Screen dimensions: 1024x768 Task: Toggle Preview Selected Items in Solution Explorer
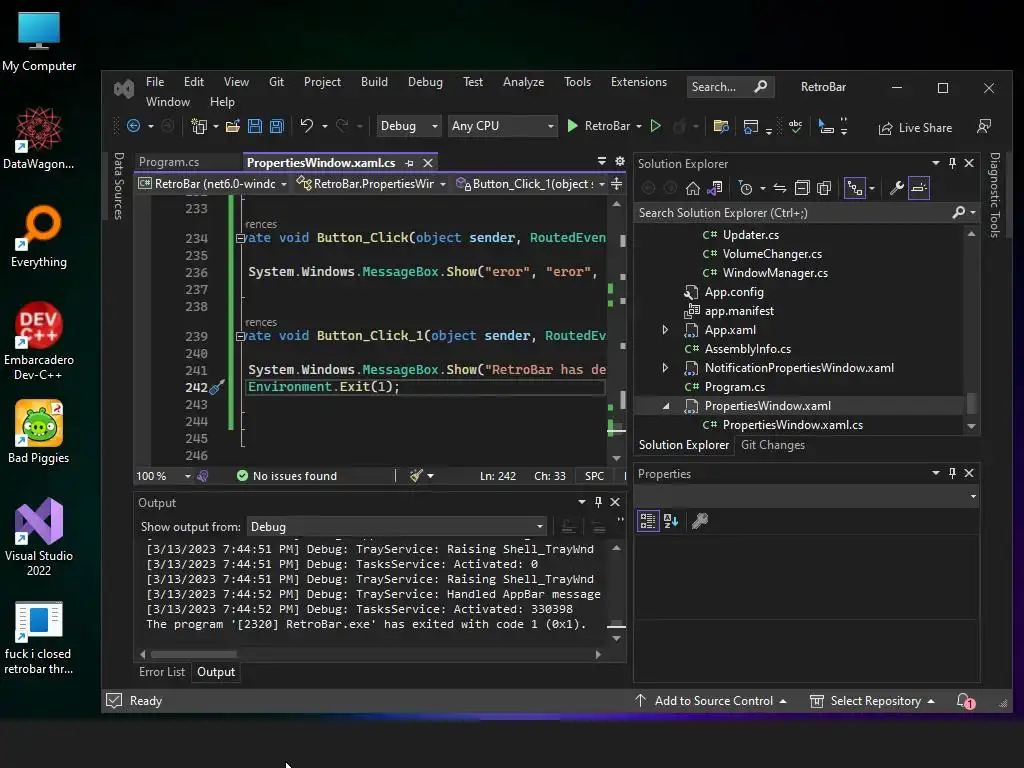click(x=918, y=189)
